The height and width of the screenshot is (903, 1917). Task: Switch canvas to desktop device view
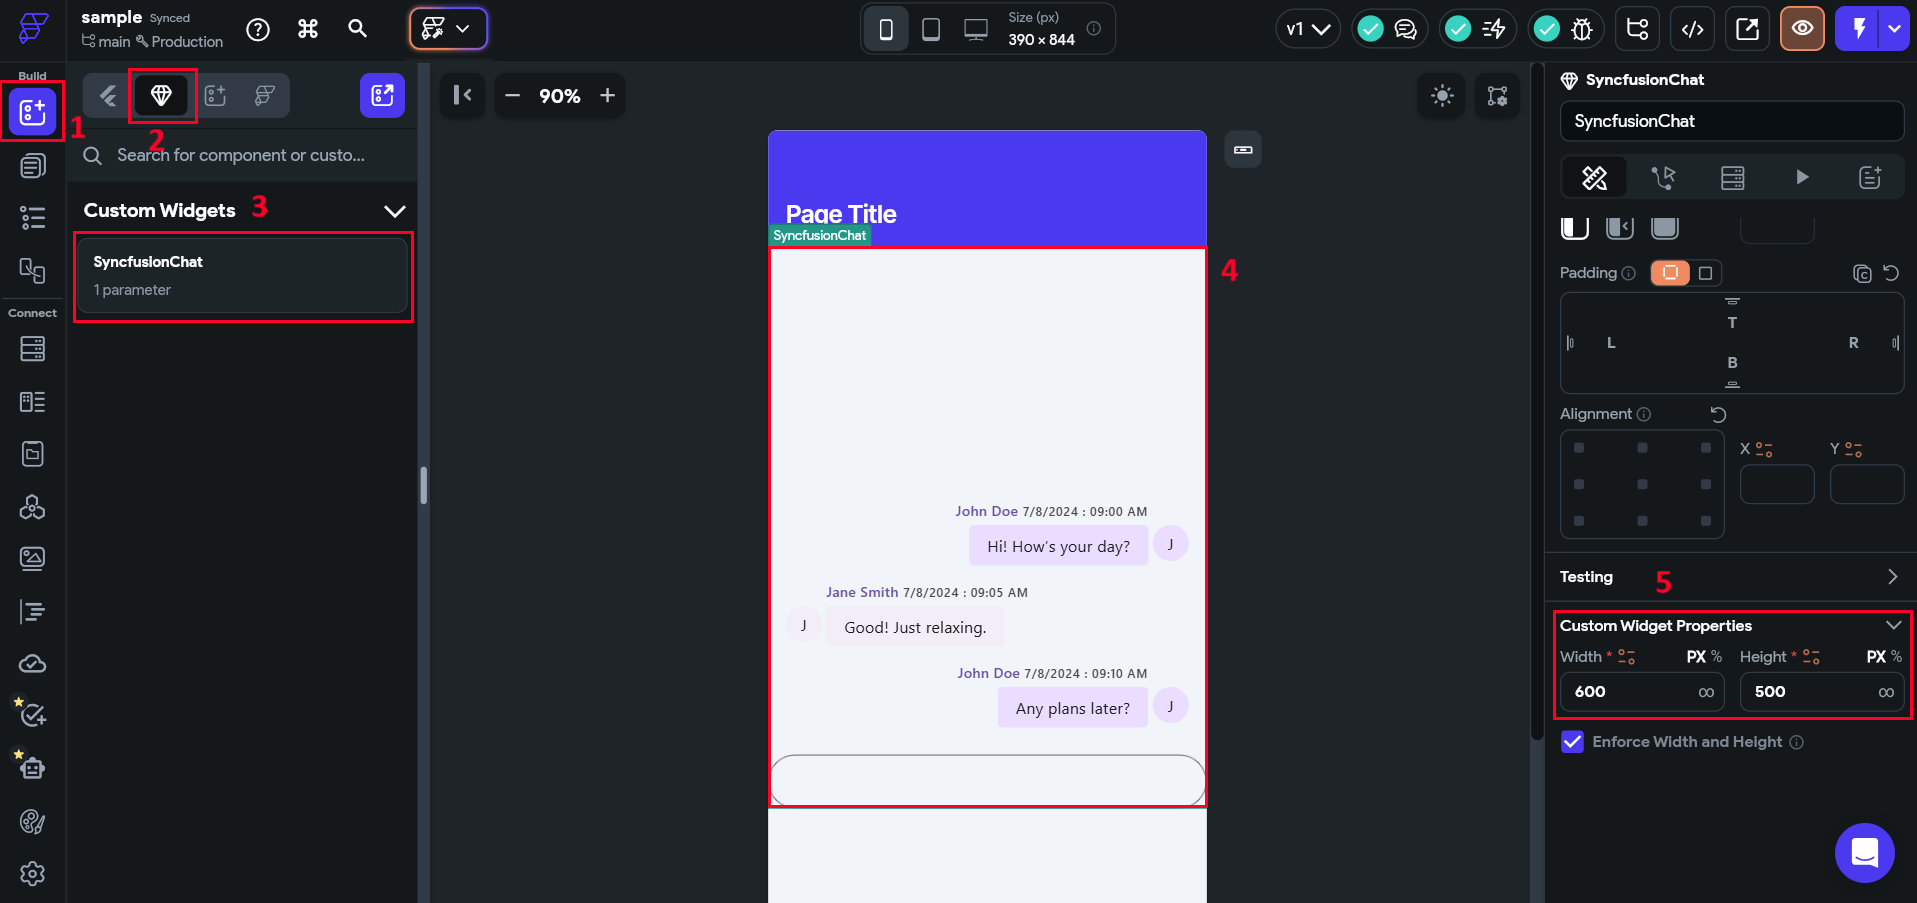973,28
